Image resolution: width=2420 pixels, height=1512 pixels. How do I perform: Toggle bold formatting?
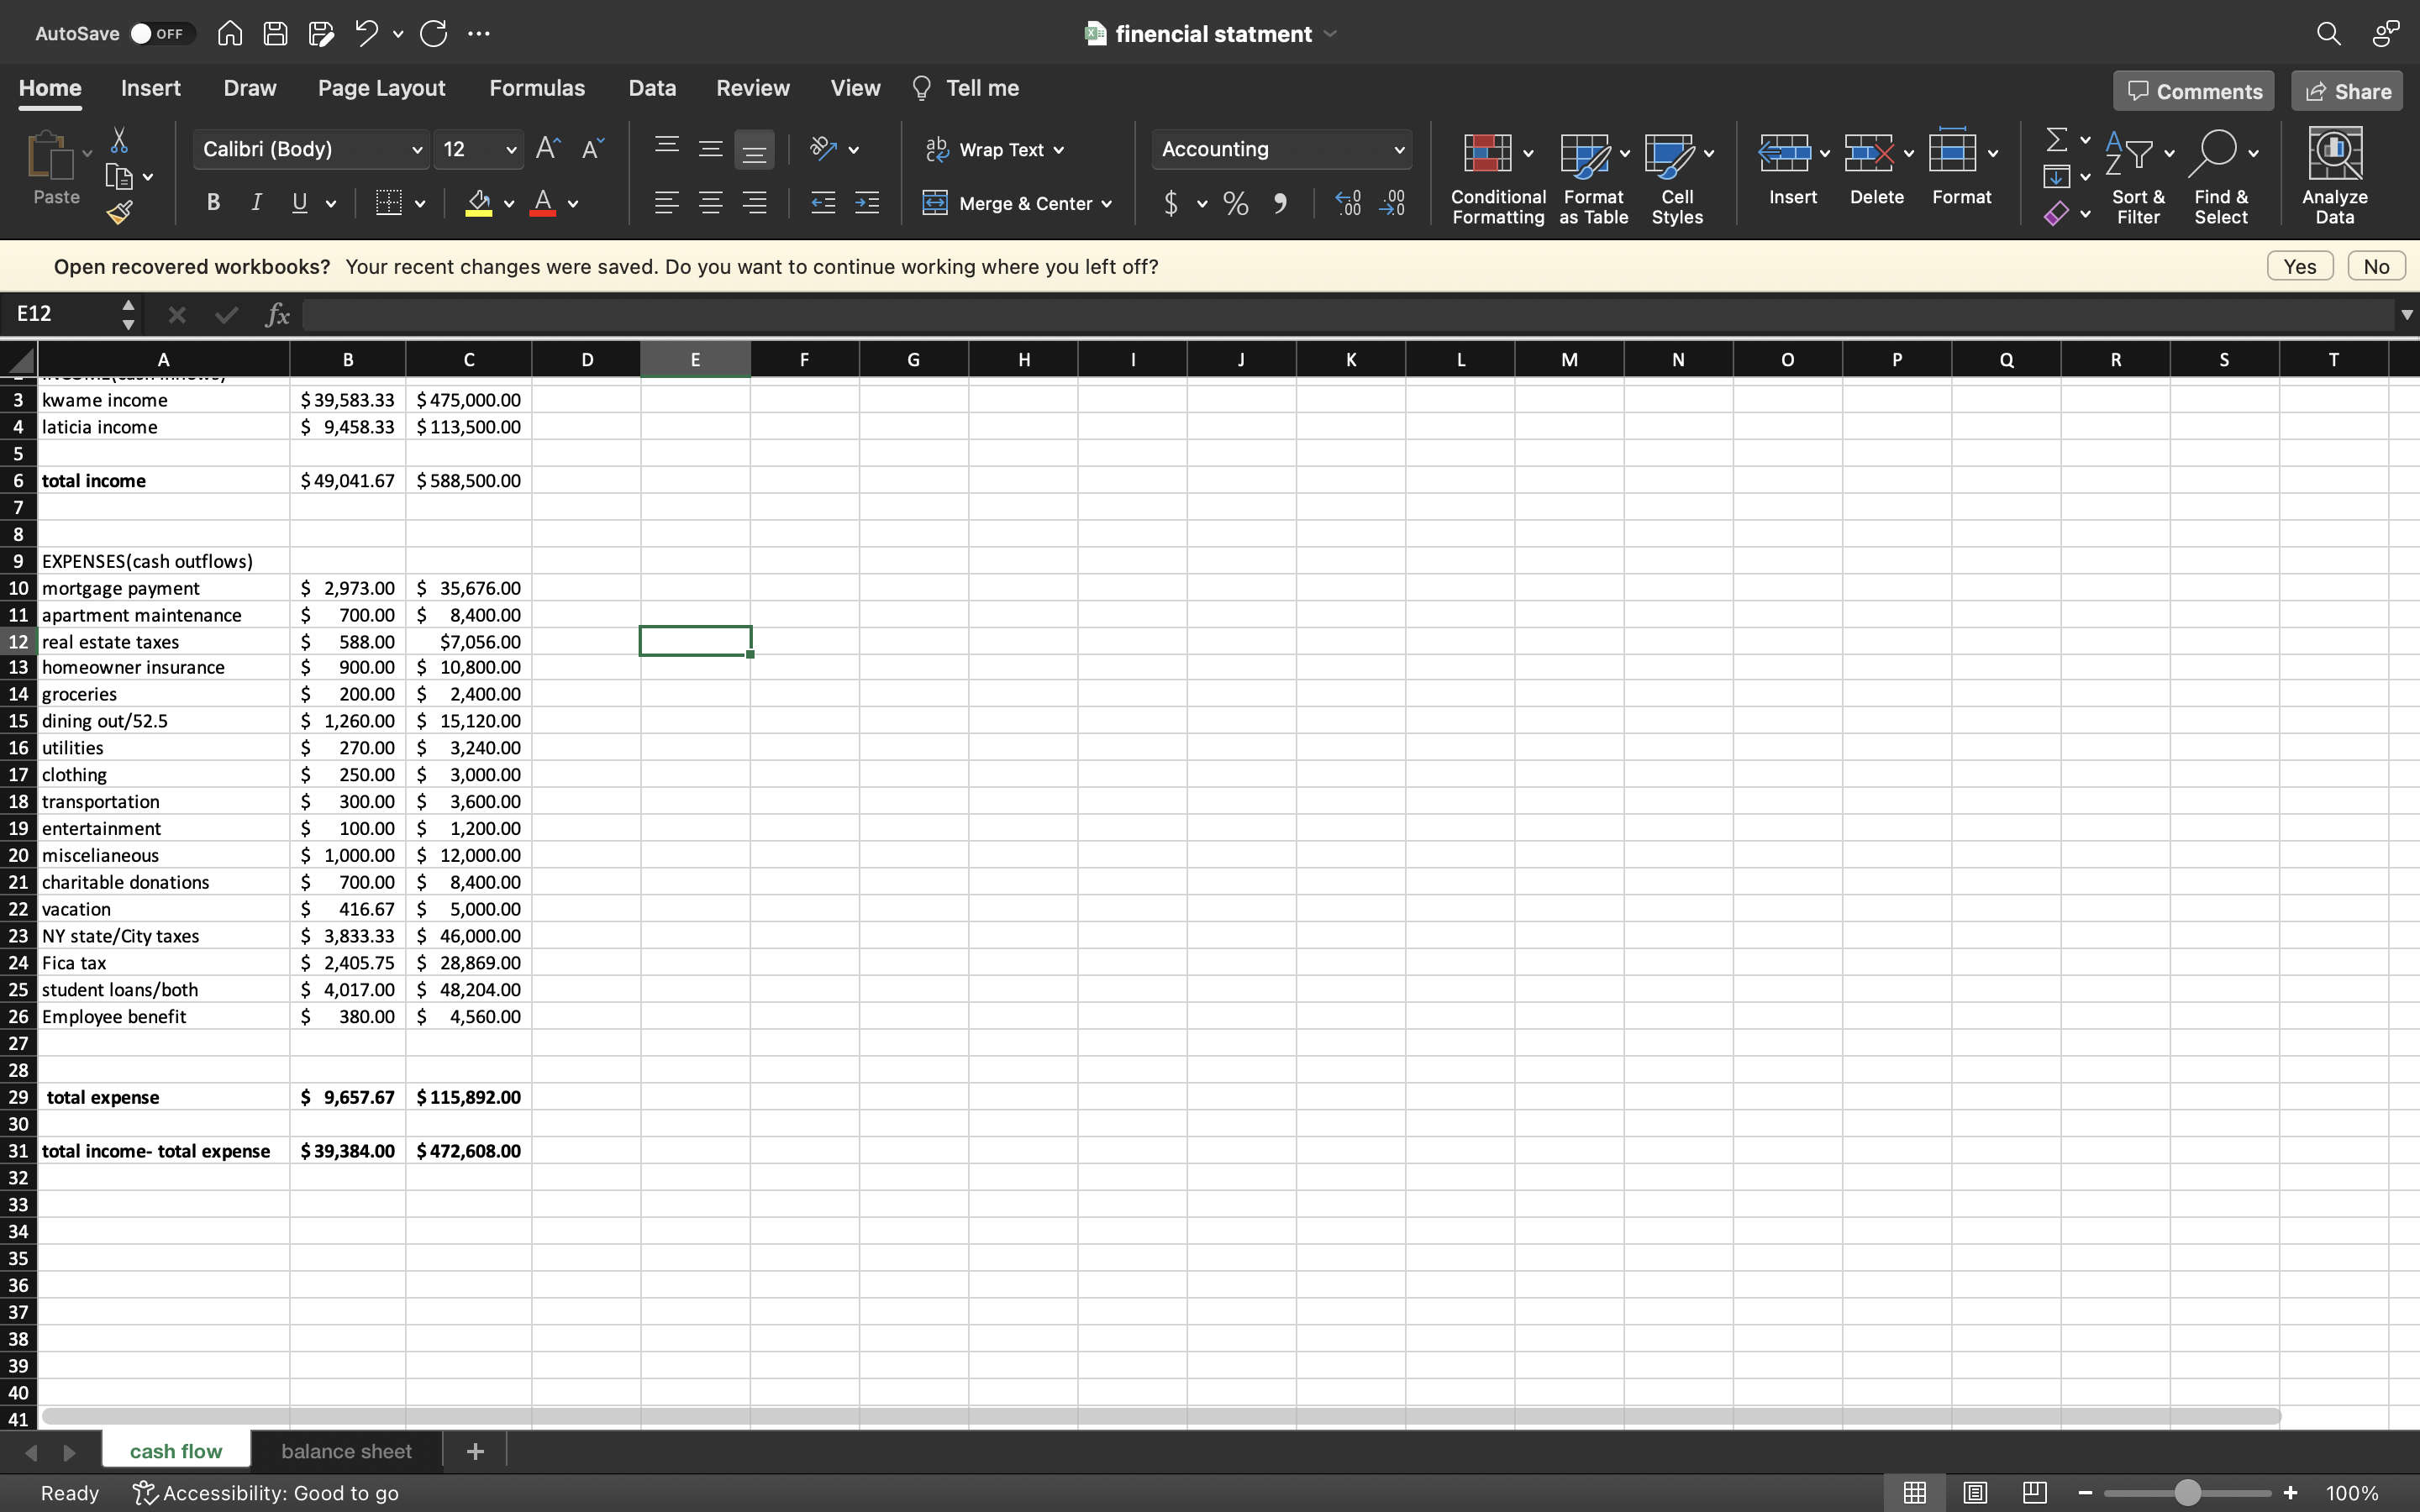[x=212, y=202]
